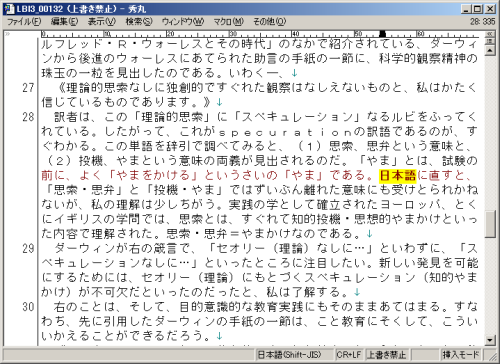500x364 pixels.
Task: Open the ウィンドウ(W) menu
Action: [x=183, y=22]
